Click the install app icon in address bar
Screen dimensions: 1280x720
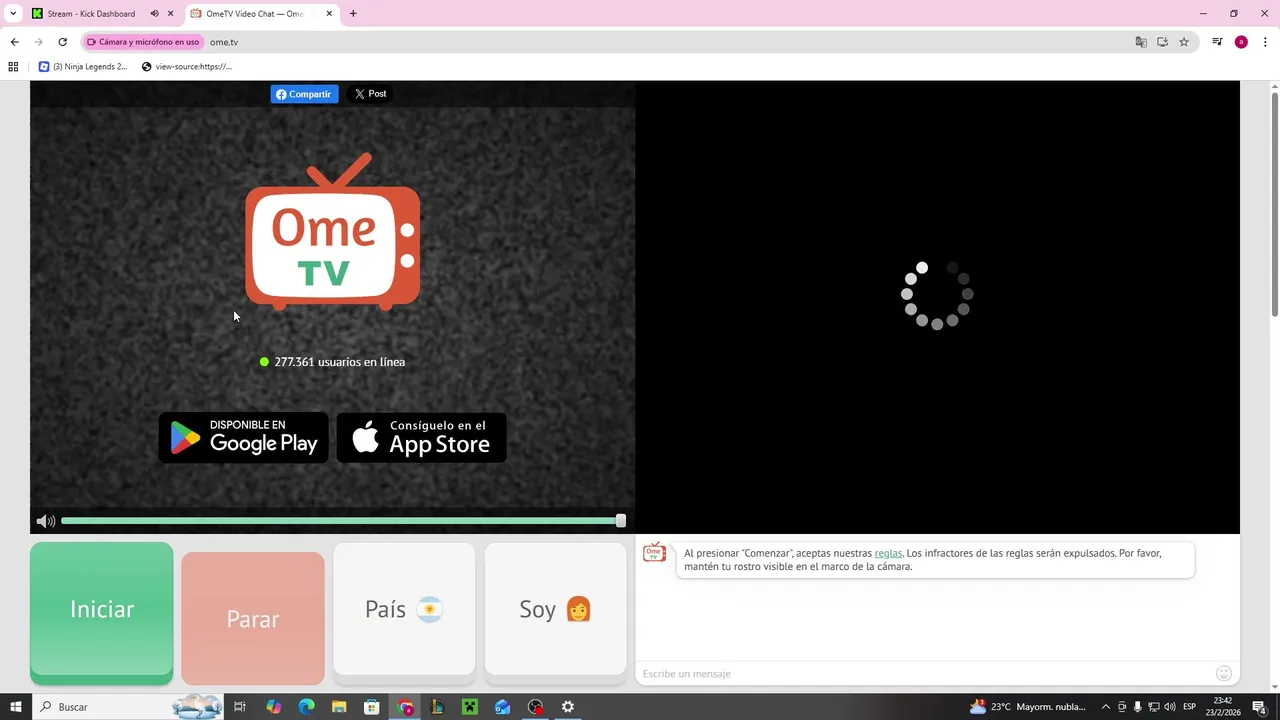coord(1162,42)
